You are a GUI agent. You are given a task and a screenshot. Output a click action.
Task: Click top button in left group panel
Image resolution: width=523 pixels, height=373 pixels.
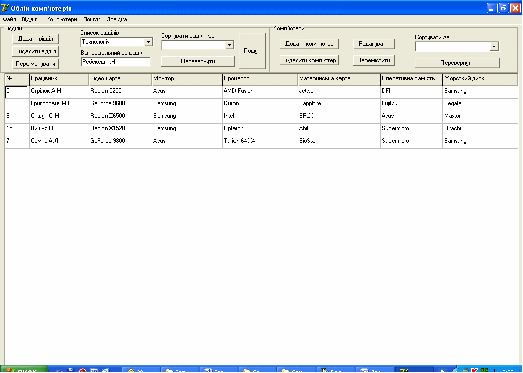click(x=36, y=39)
